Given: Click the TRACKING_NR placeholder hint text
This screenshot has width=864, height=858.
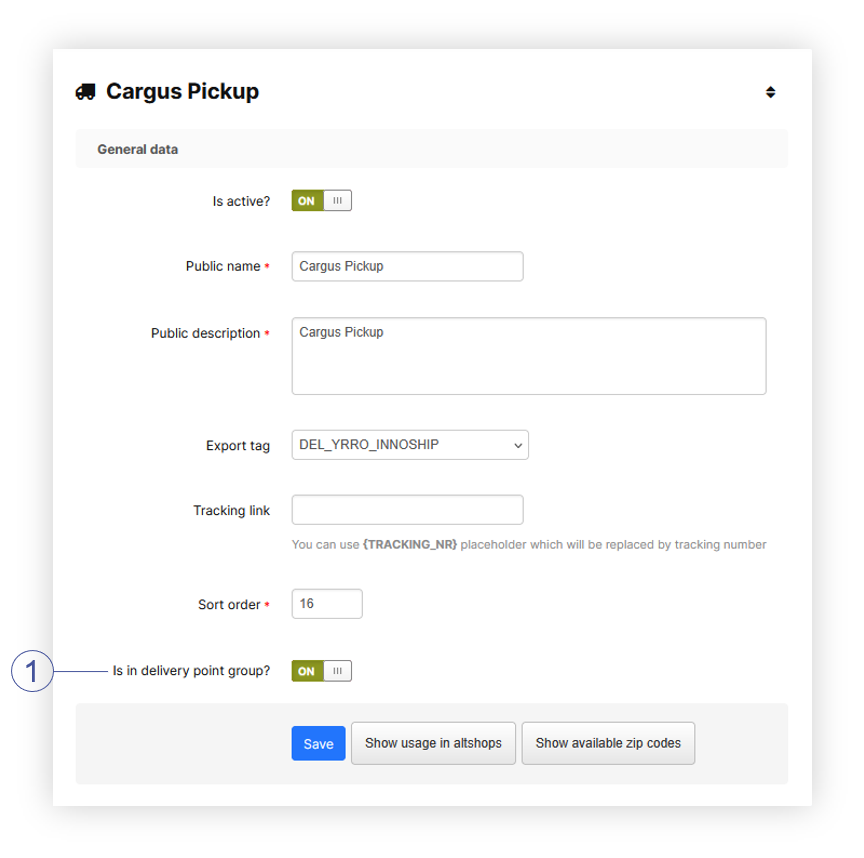Looking at the screenshot, I should pos(410,545).
